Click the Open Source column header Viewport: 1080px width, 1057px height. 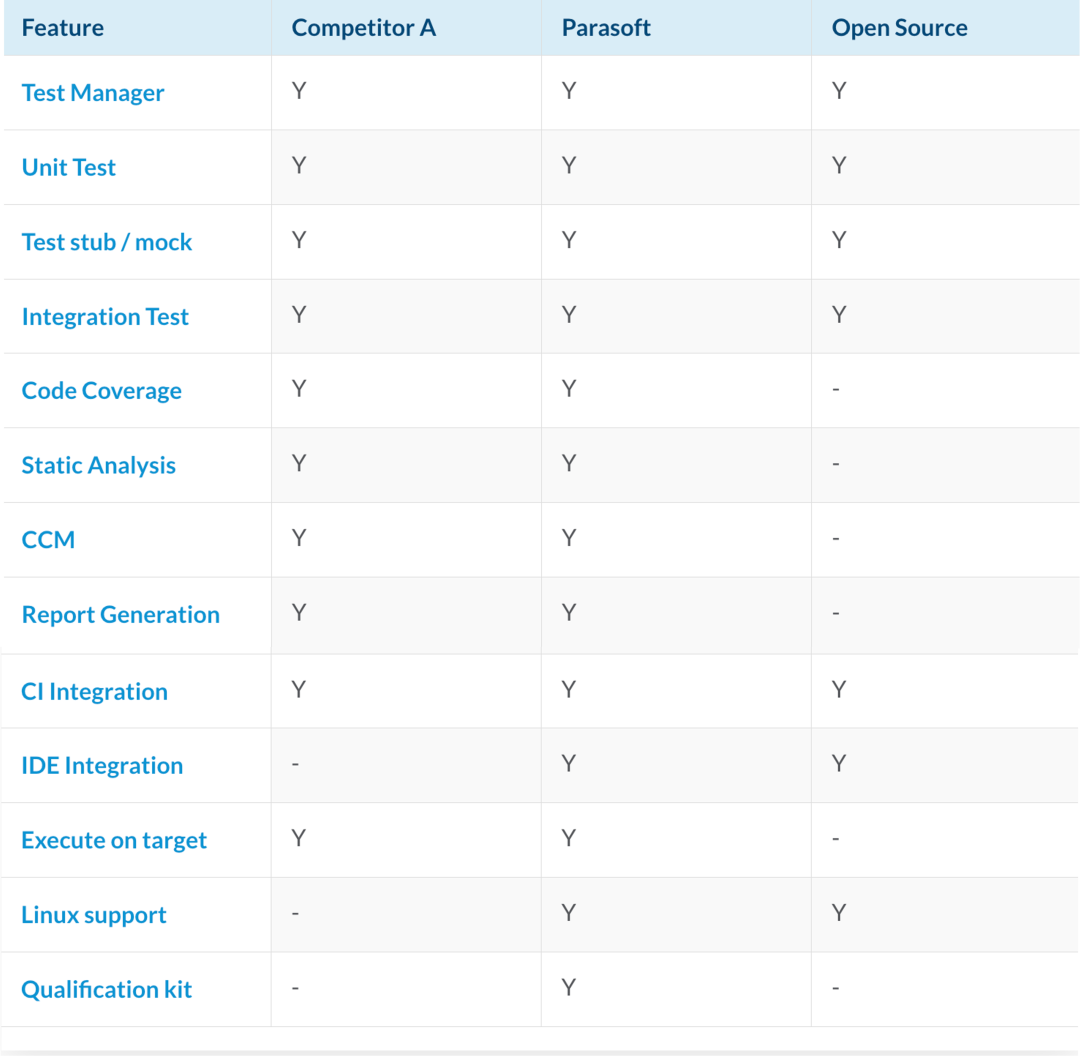pos(900,28)
